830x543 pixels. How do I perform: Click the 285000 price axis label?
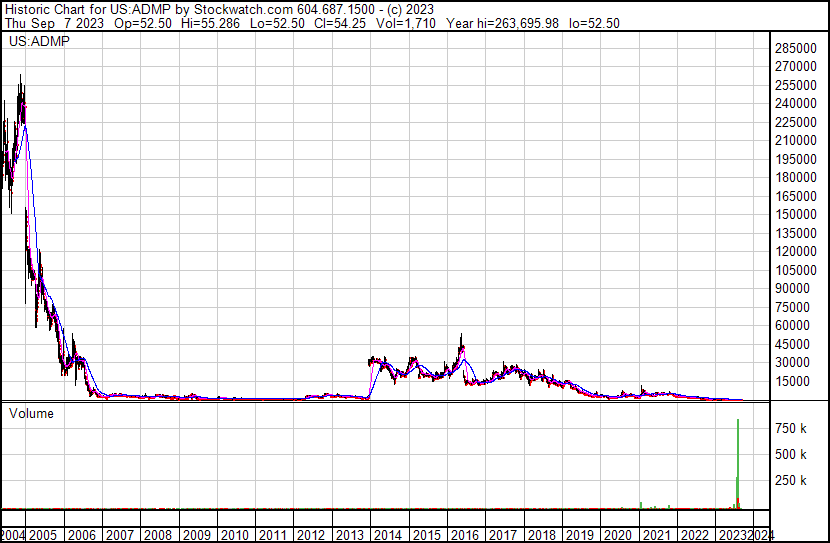click(x=798, y=48)
